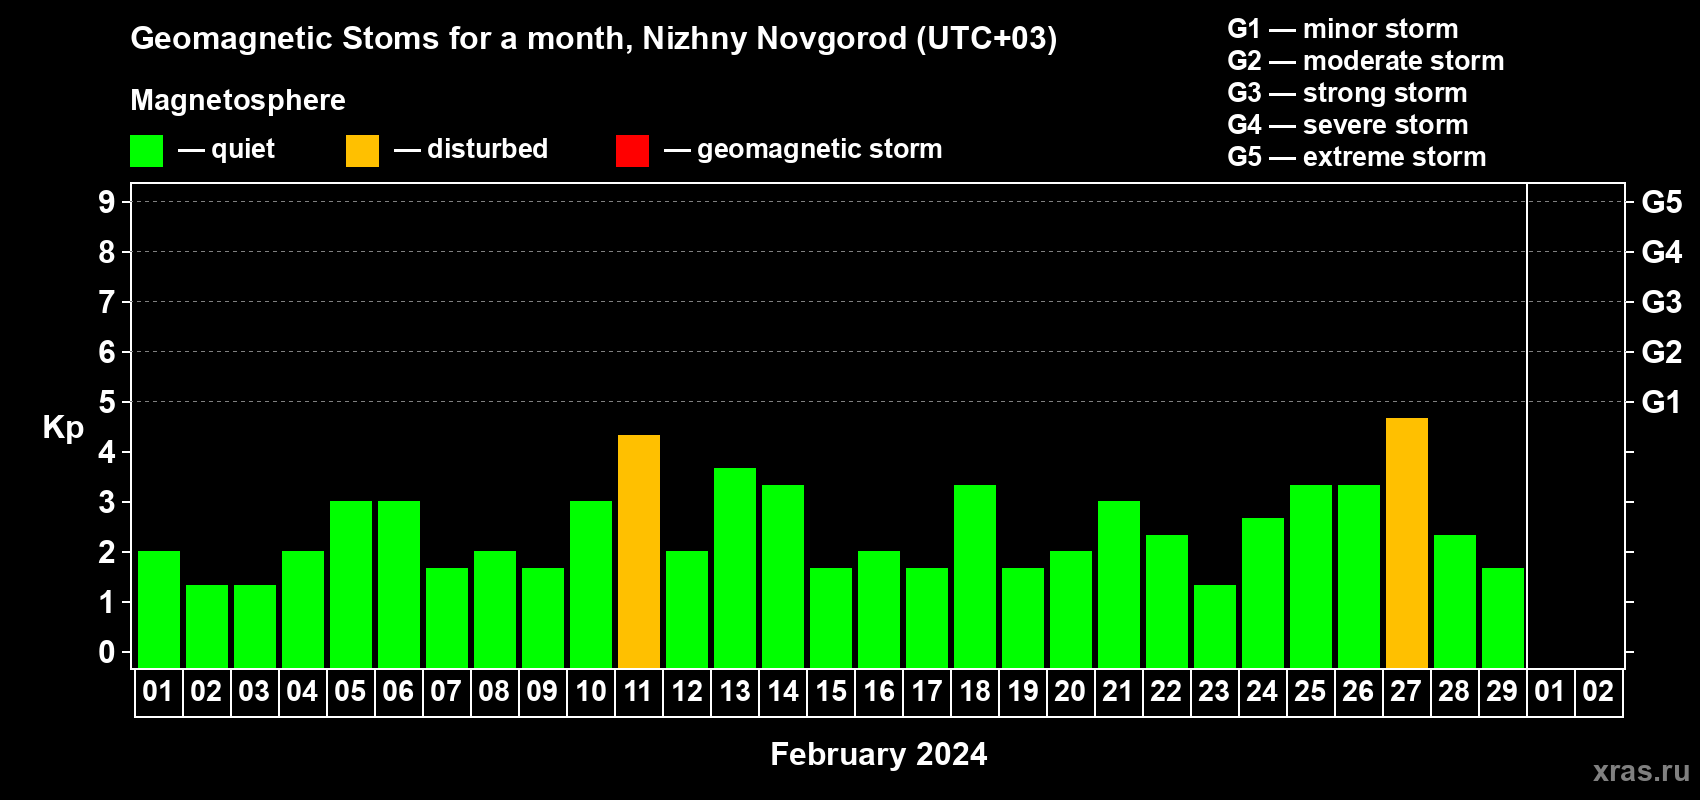The image size is (1700, 800).
Task: Click the March 02 date label
Action: pos(1598,691)
